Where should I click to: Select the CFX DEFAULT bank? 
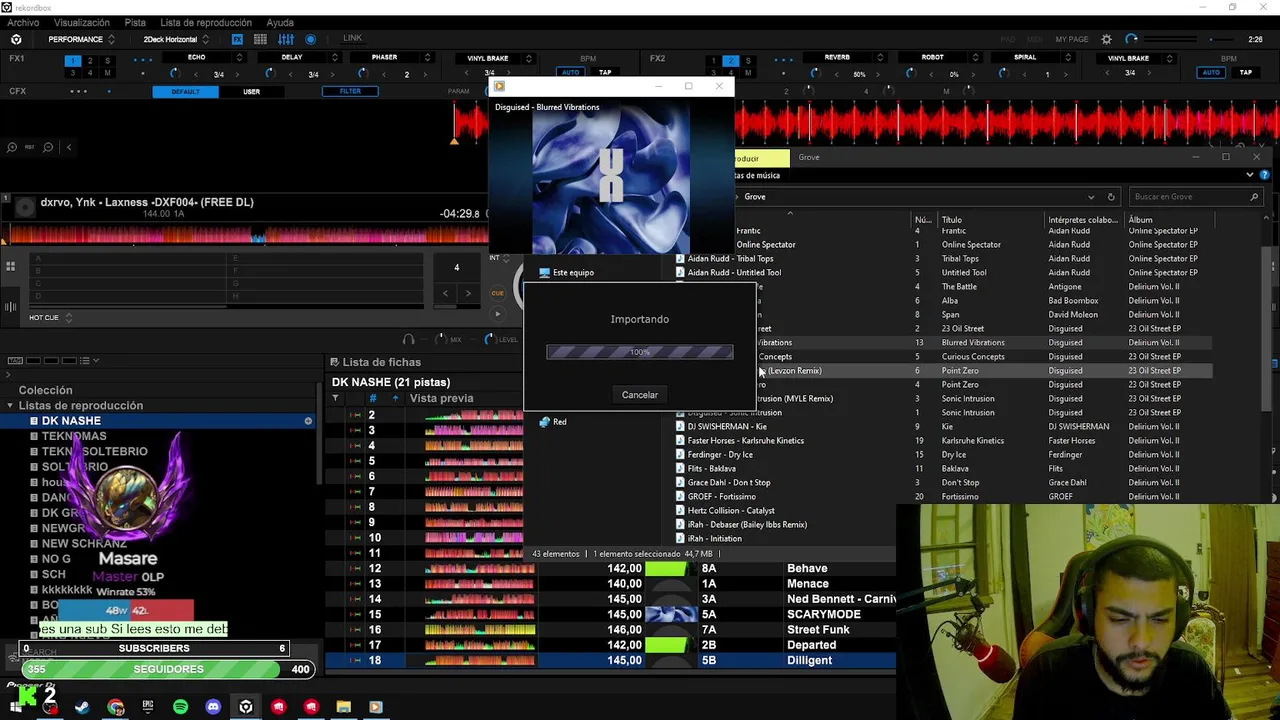point(185,91)
